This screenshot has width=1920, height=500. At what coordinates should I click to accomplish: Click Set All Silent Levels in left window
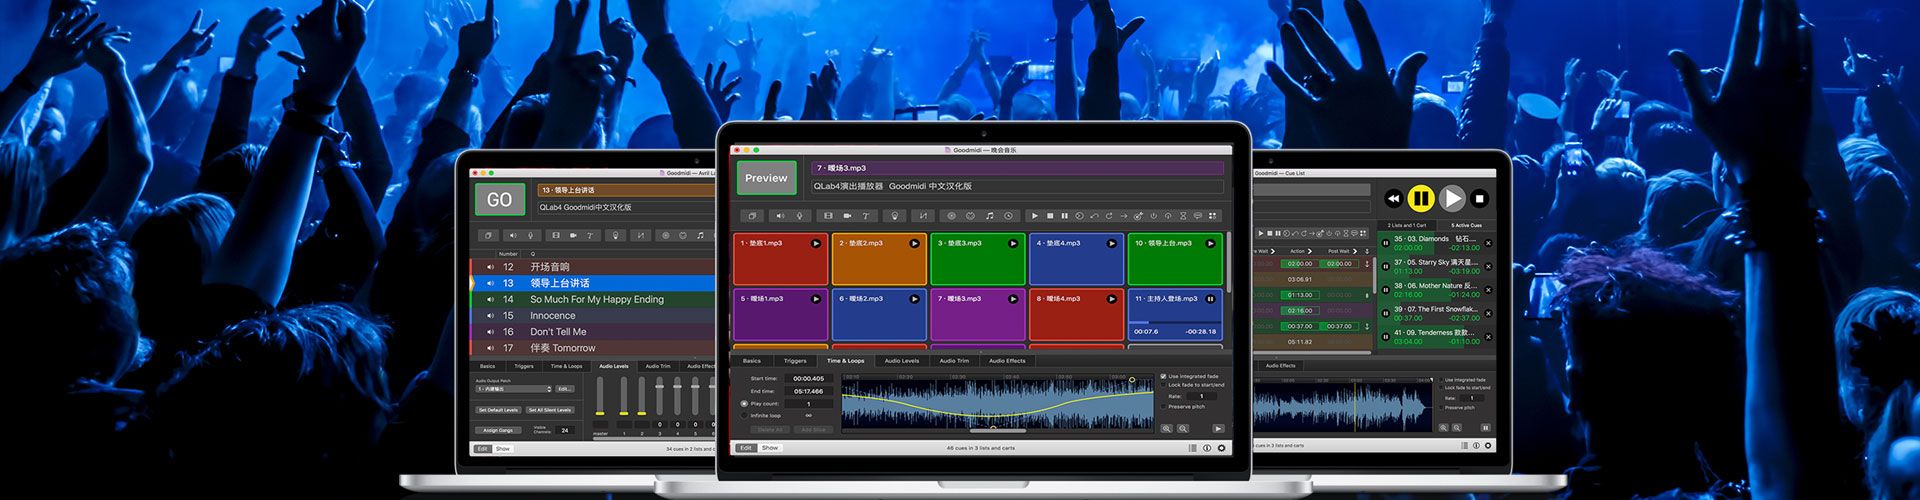coord(550,410)
